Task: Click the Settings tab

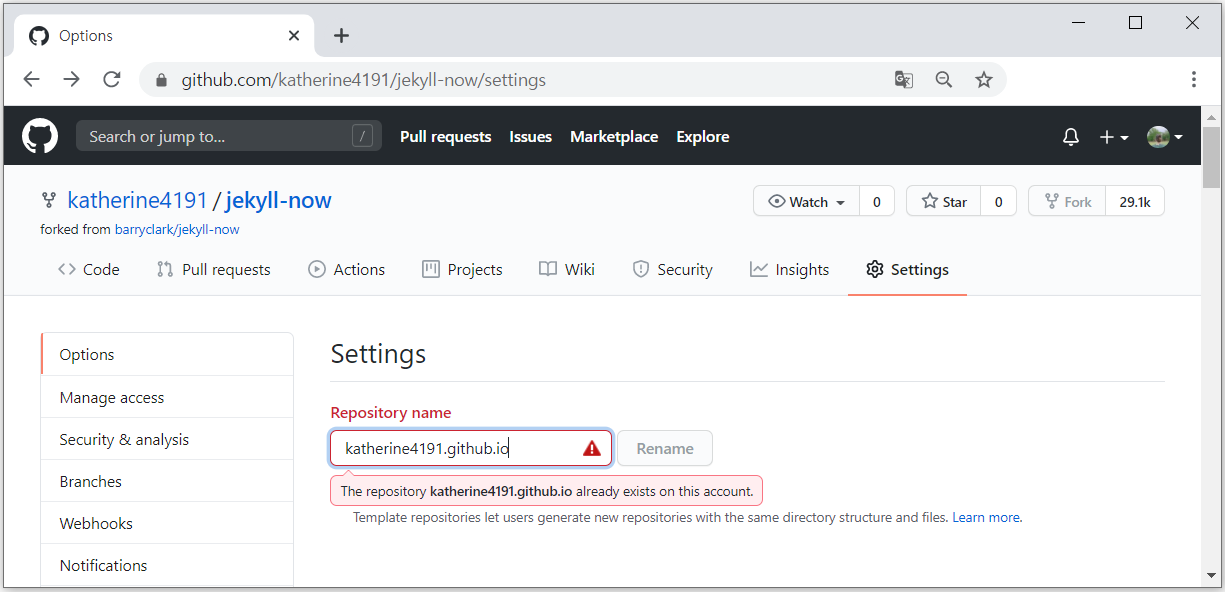Action: (907, 269)
